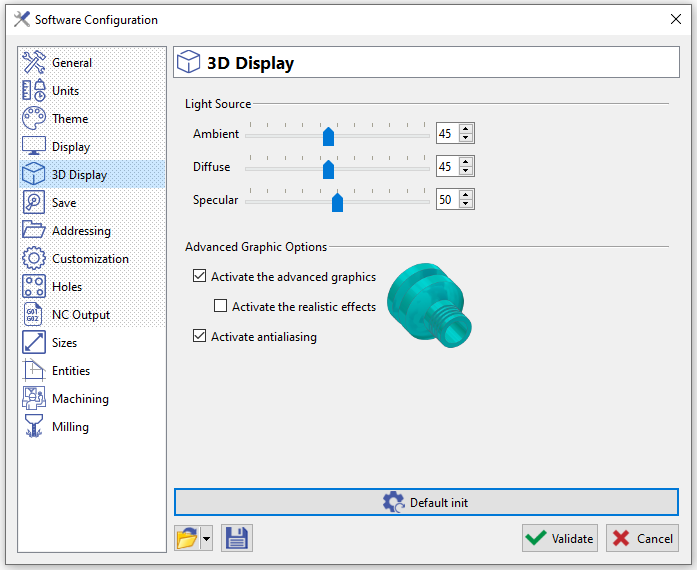The width and height of the screenshot is (697, 570).
Task: Disable Activate the advanced graphics checkbox
Action: (200, 277)
